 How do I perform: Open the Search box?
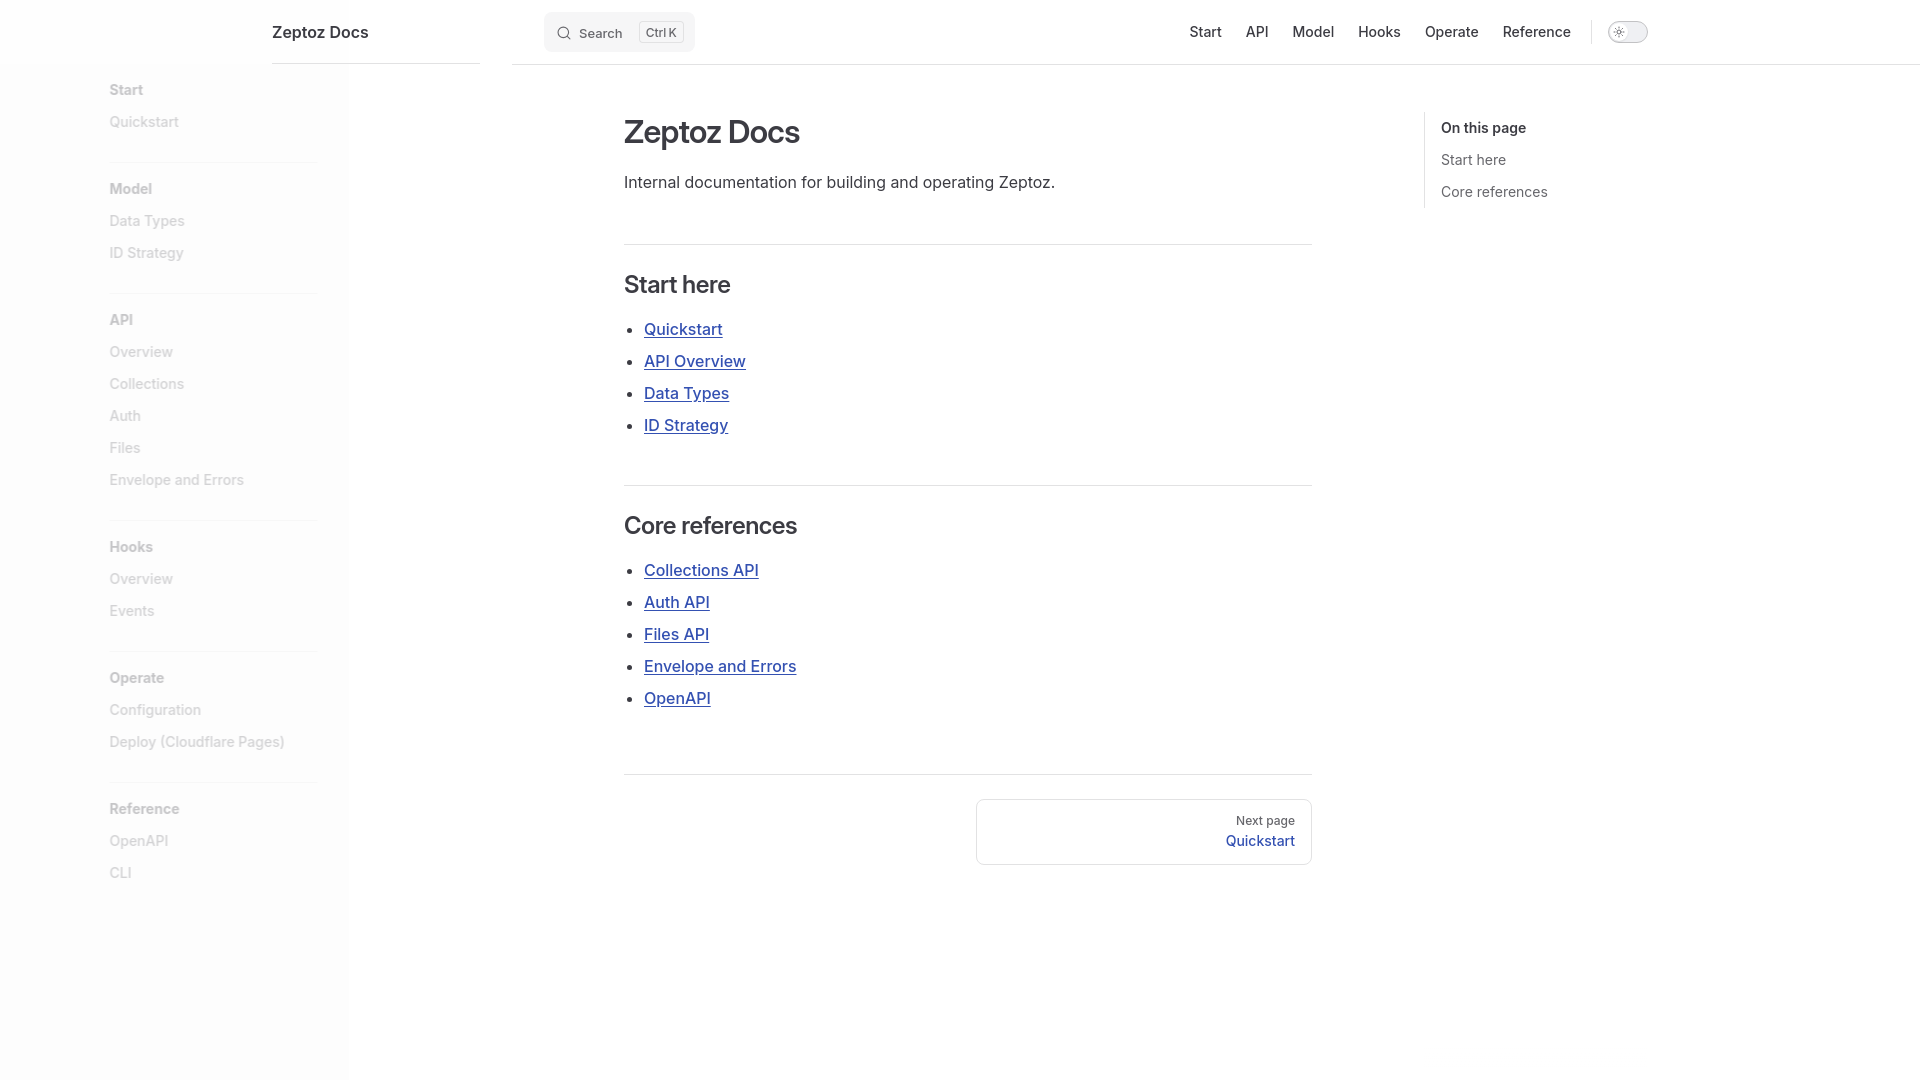tap(619, 32)
